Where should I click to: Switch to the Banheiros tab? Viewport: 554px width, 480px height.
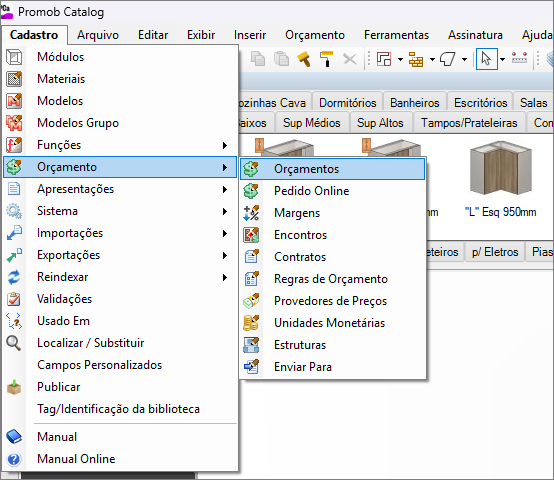[414, 103]
